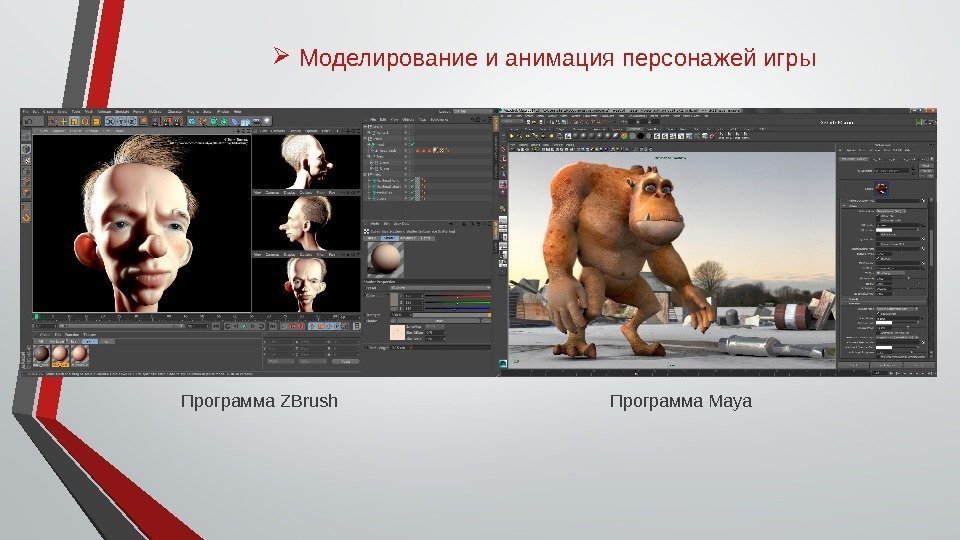Open the blue cube primitive icon
Image resolution: width=960 pixels, height=540 pixels.
click(x=192, y=122)
